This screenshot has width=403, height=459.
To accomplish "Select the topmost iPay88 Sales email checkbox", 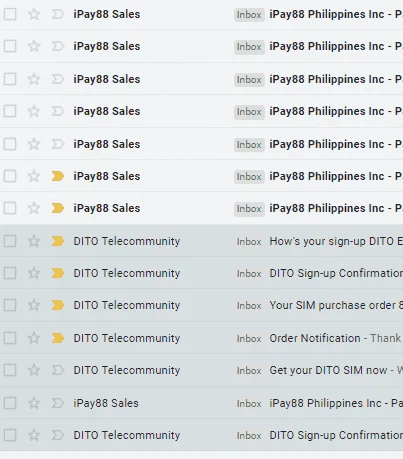I will tap(10, 14).
